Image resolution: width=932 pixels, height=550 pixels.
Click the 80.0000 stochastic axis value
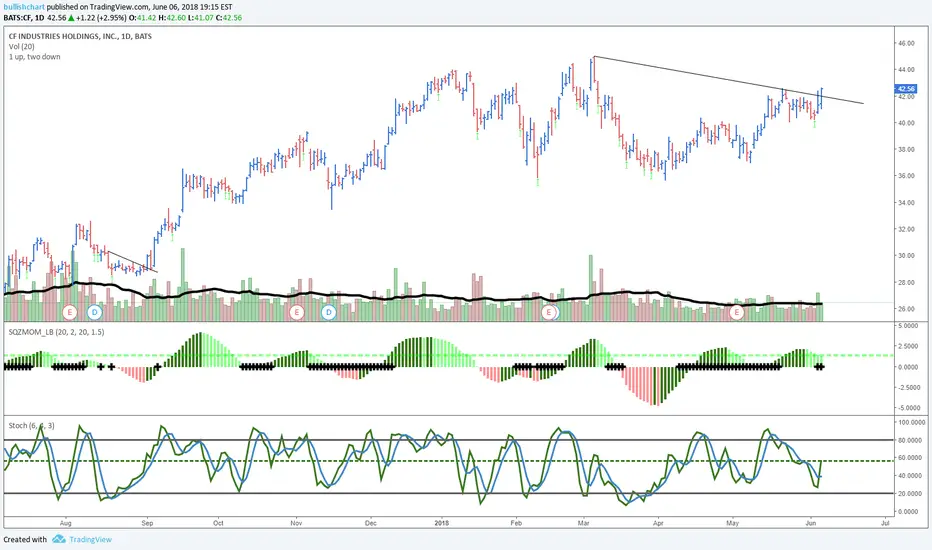point(908,440)
